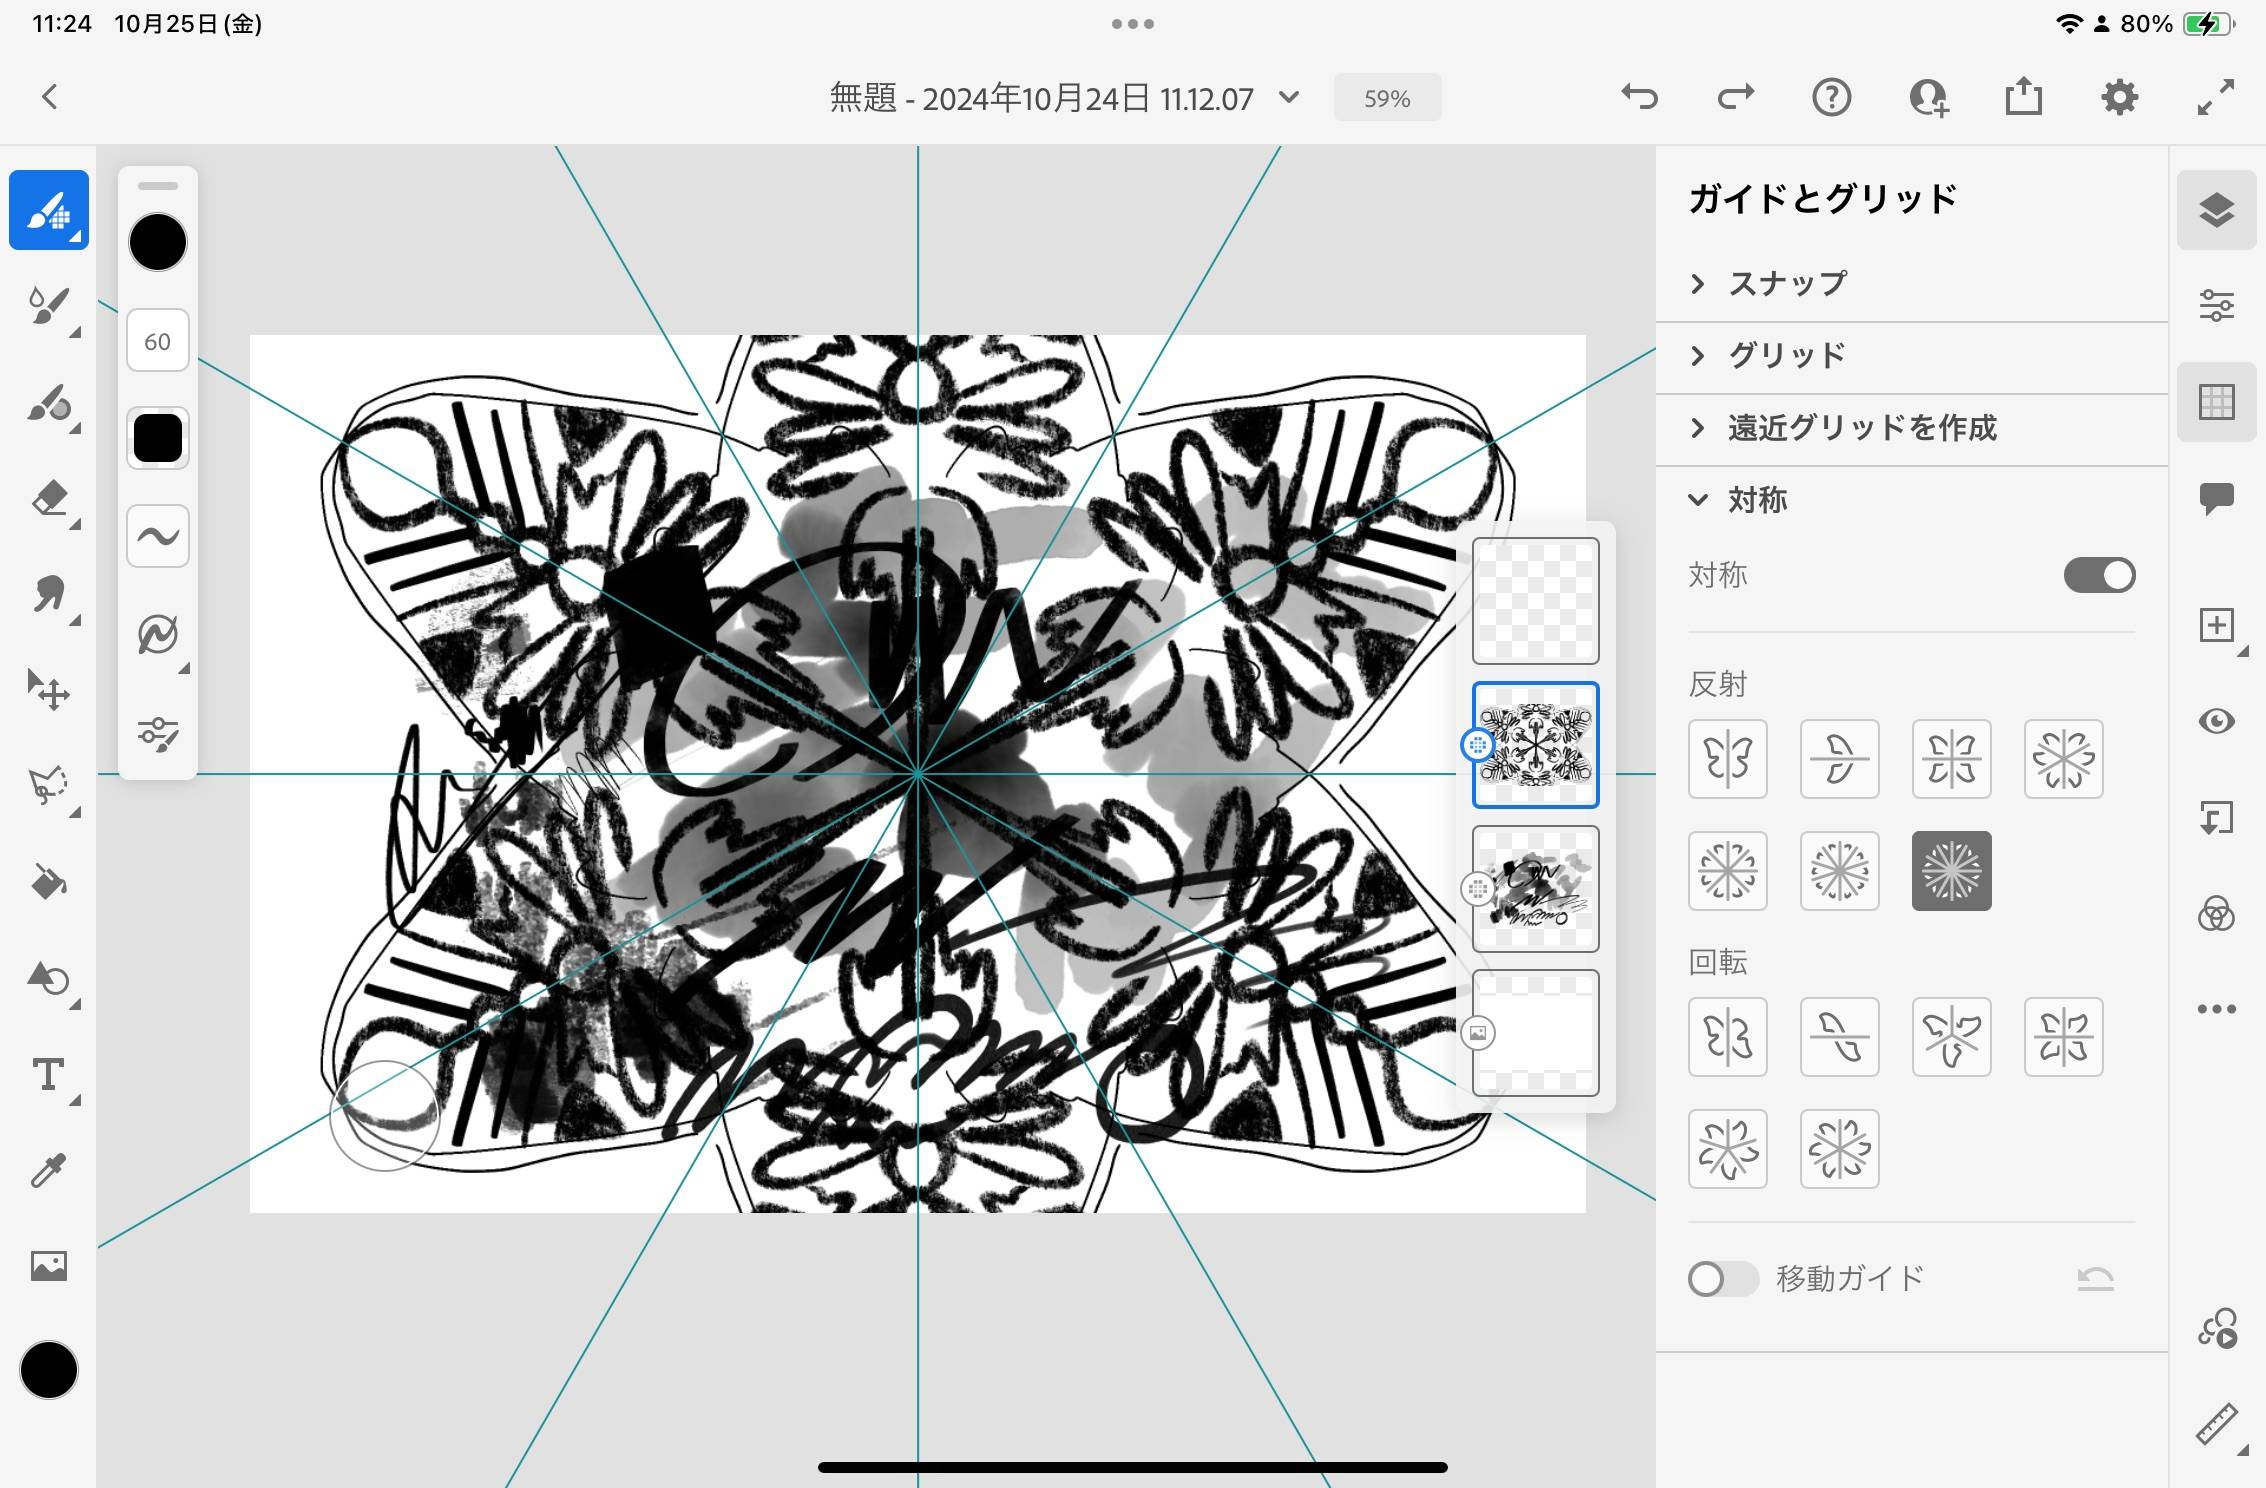2266x1488 pixels.
Task: Open the appearance overlapping-circles icon
Action: tap(2217, 914)
